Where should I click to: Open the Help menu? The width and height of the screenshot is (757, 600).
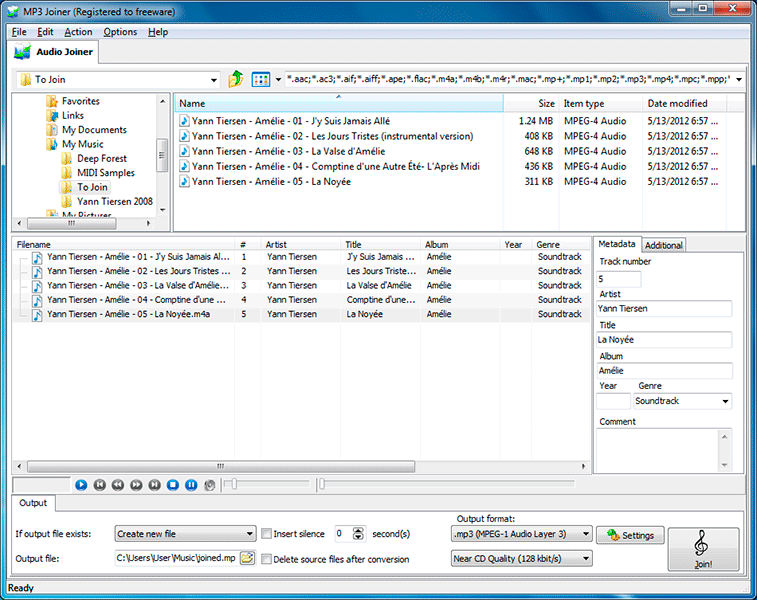coord(158,32)
